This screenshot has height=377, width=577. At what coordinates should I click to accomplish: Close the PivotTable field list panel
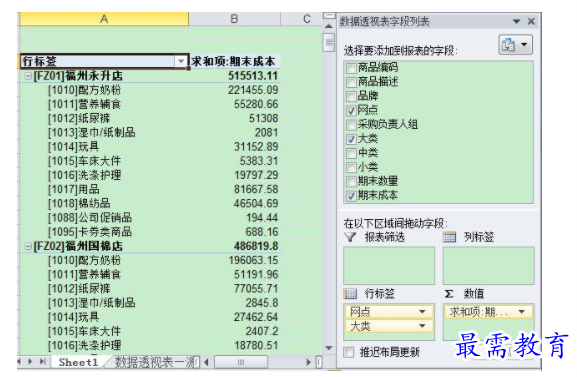tap(531, 21)
